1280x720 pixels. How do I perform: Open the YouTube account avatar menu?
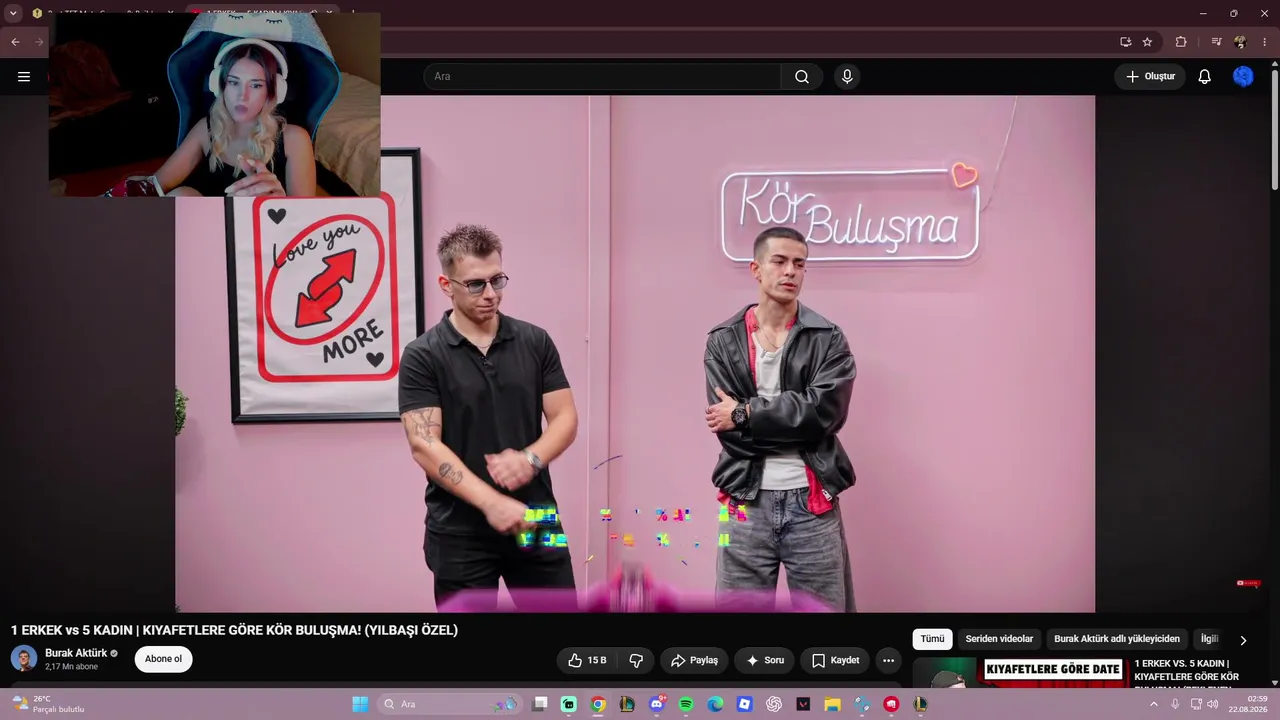click(1243, 77)
